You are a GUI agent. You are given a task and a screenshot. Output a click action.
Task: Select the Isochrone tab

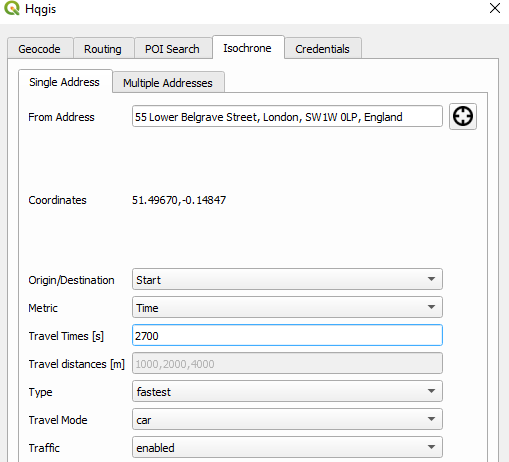(x=248, y=48)
